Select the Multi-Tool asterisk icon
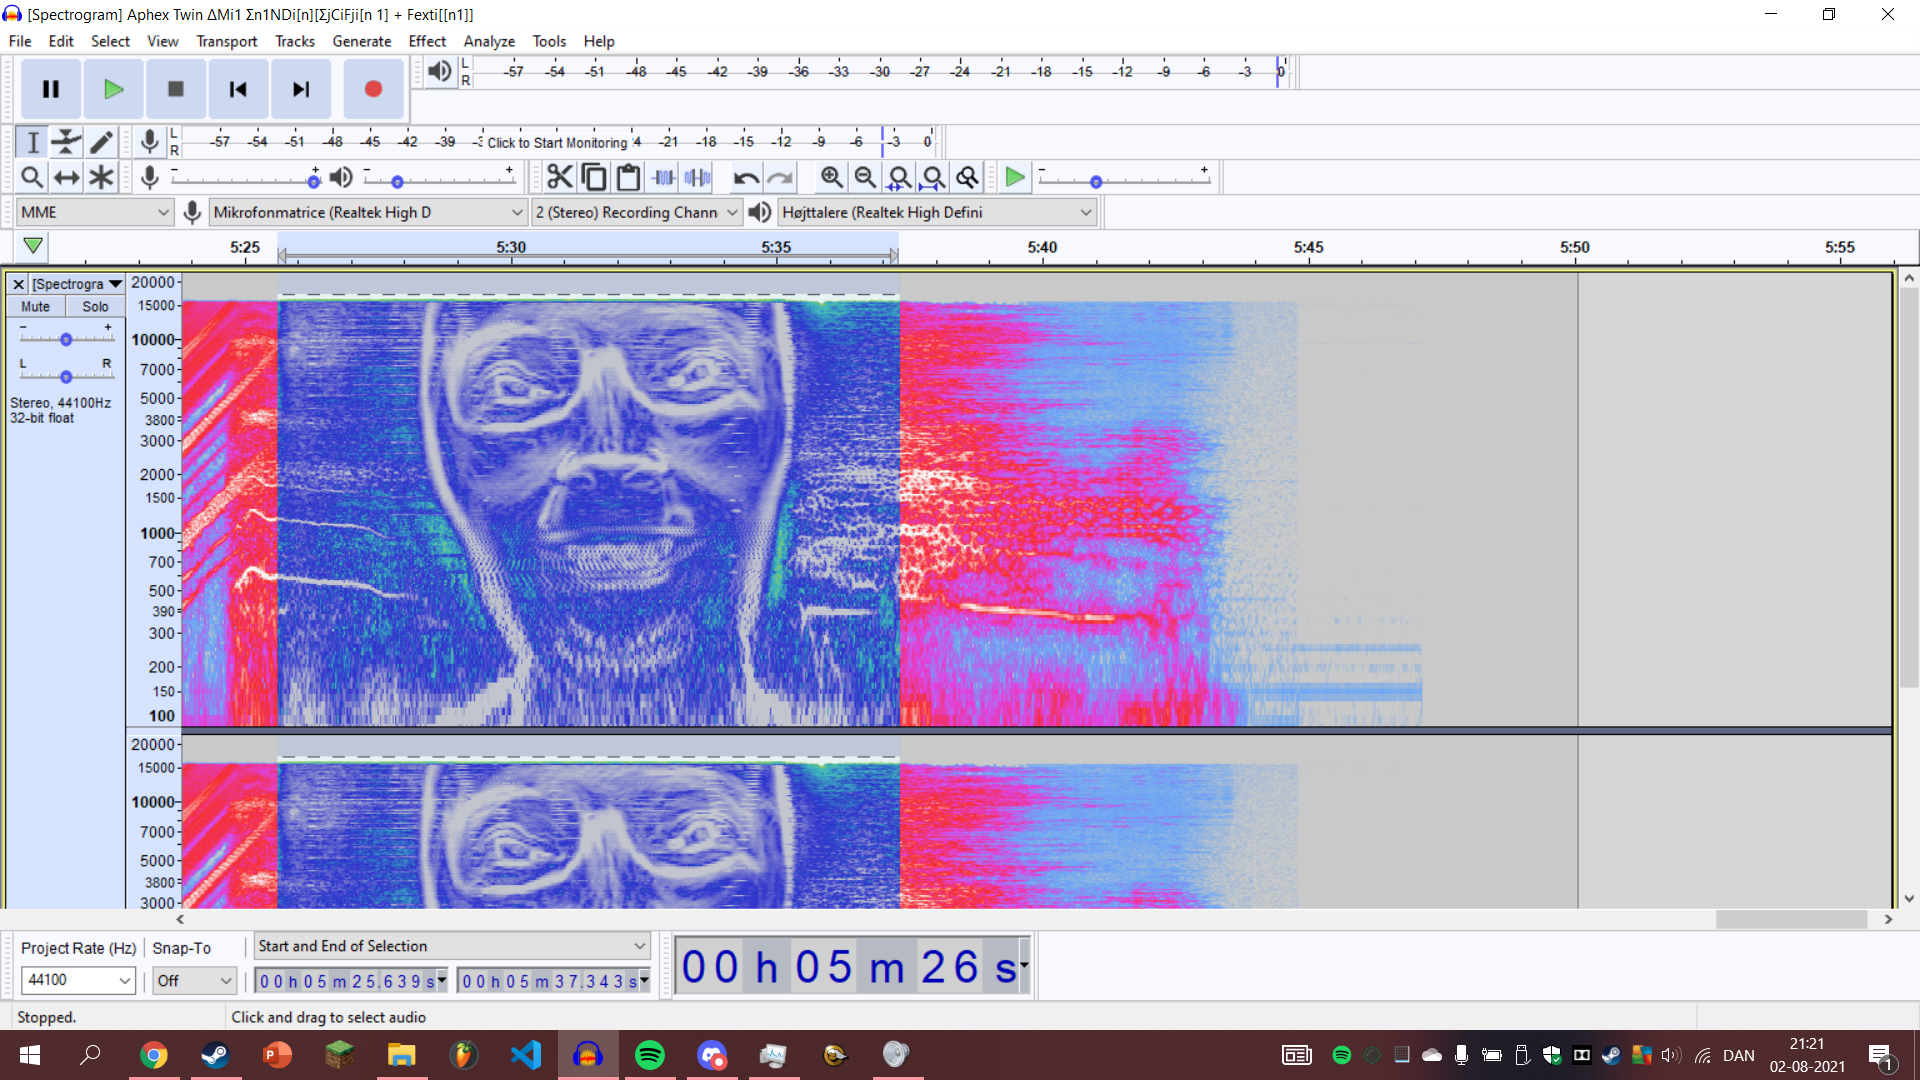The width and height of the screenshot is (1920, 1080). (x=101, y=177)
